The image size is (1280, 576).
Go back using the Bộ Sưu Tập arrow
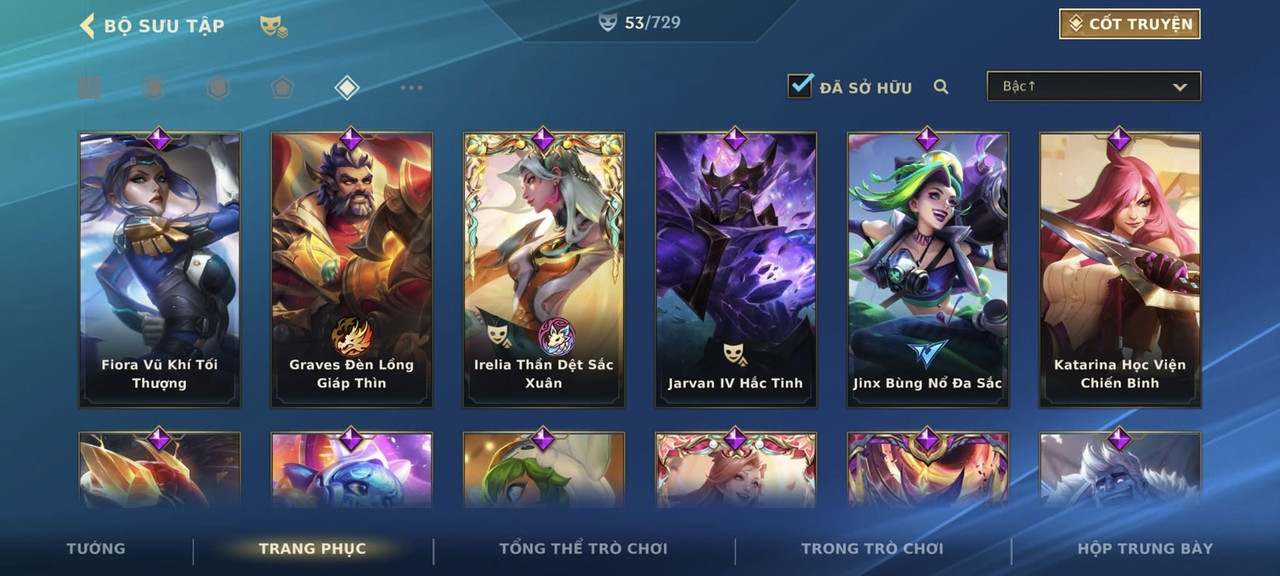pos(87,25)
